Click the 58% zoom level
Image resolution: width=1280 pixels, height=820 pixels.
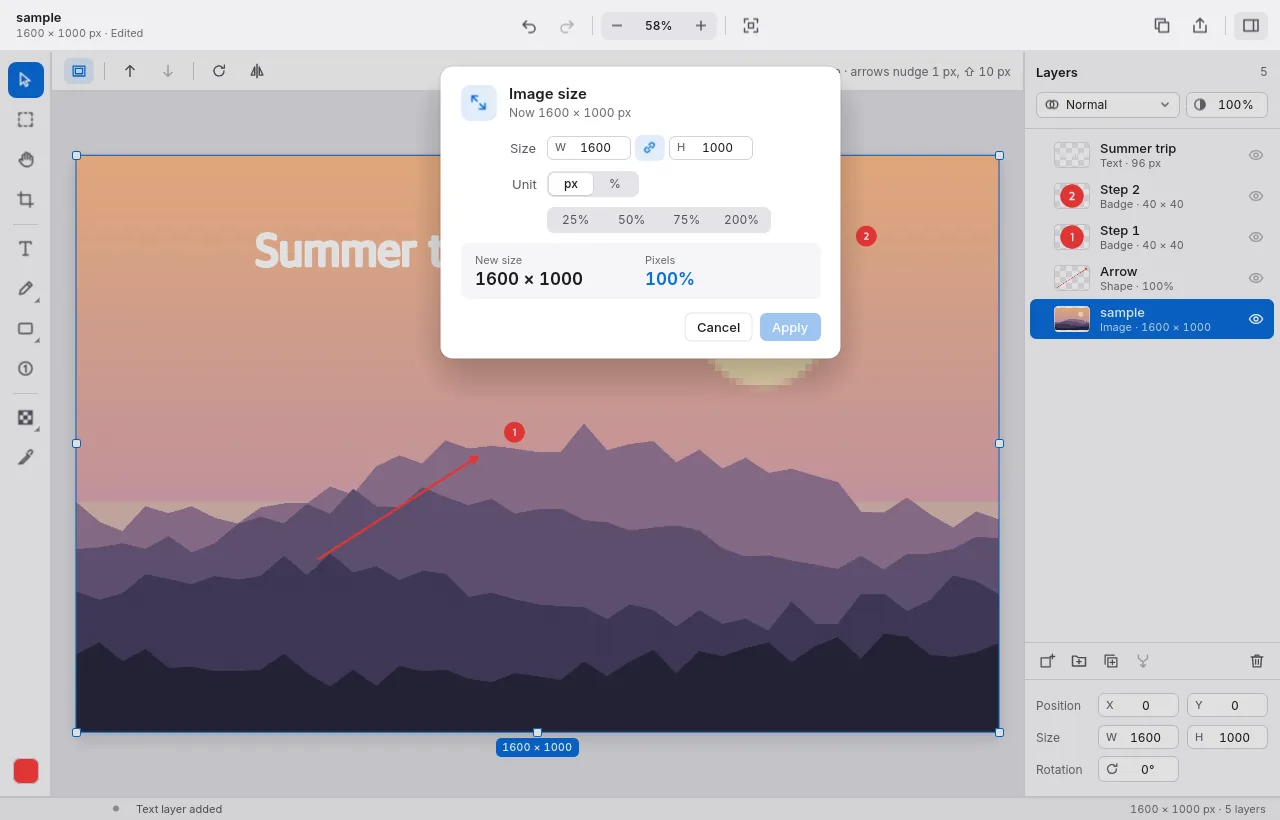[659, 26]
